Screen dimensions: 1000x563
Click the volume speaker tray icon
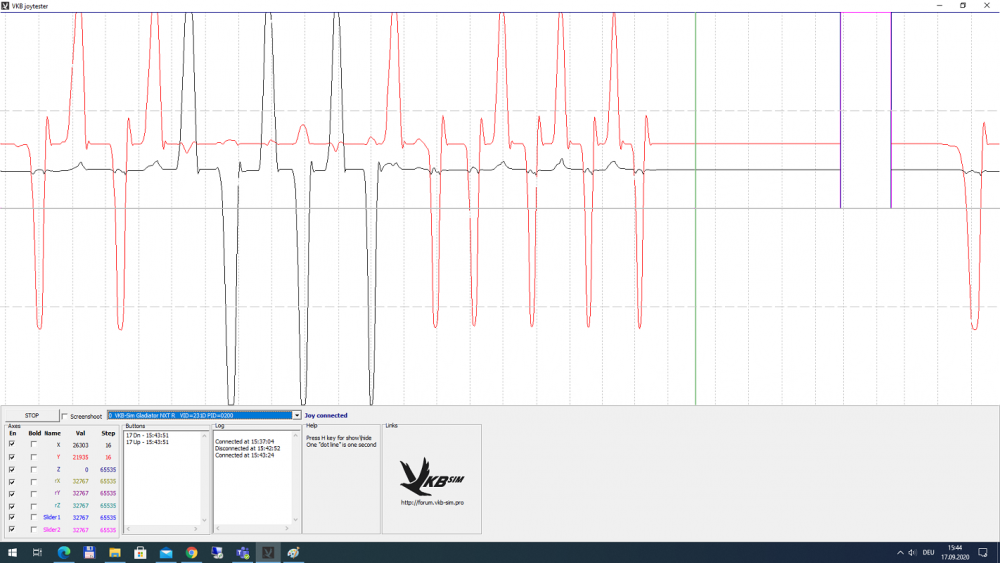tap(913, 552)
